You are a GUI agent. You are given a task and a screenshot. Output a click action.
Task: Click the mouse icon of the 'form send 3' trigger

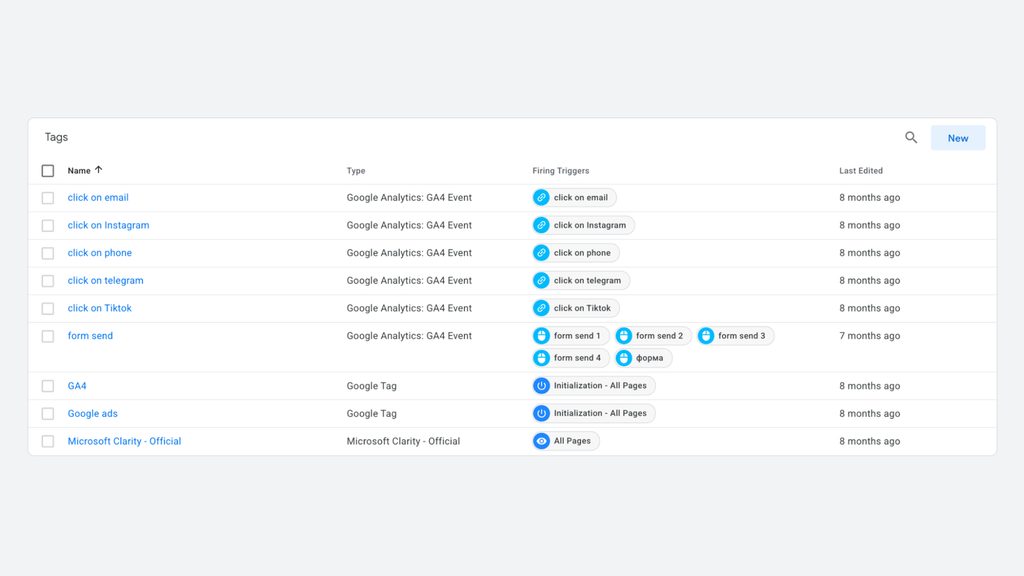pos(706,336)
